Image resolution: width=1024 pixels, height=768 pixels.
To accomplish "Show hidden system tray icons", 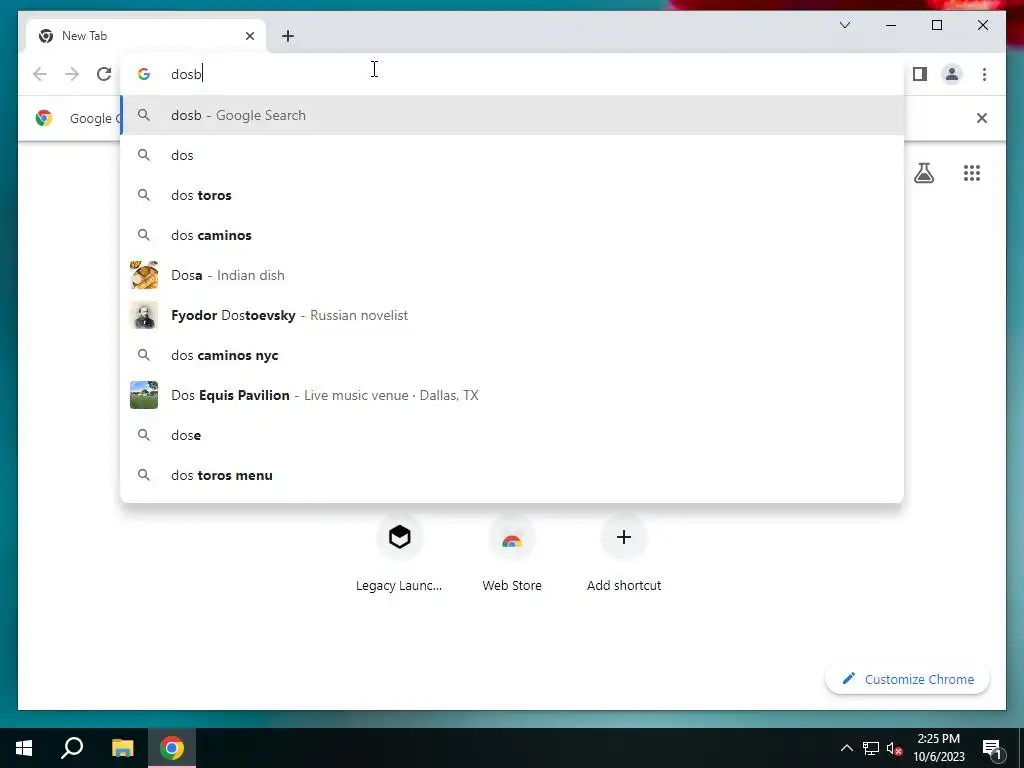I will coord(846,748).
